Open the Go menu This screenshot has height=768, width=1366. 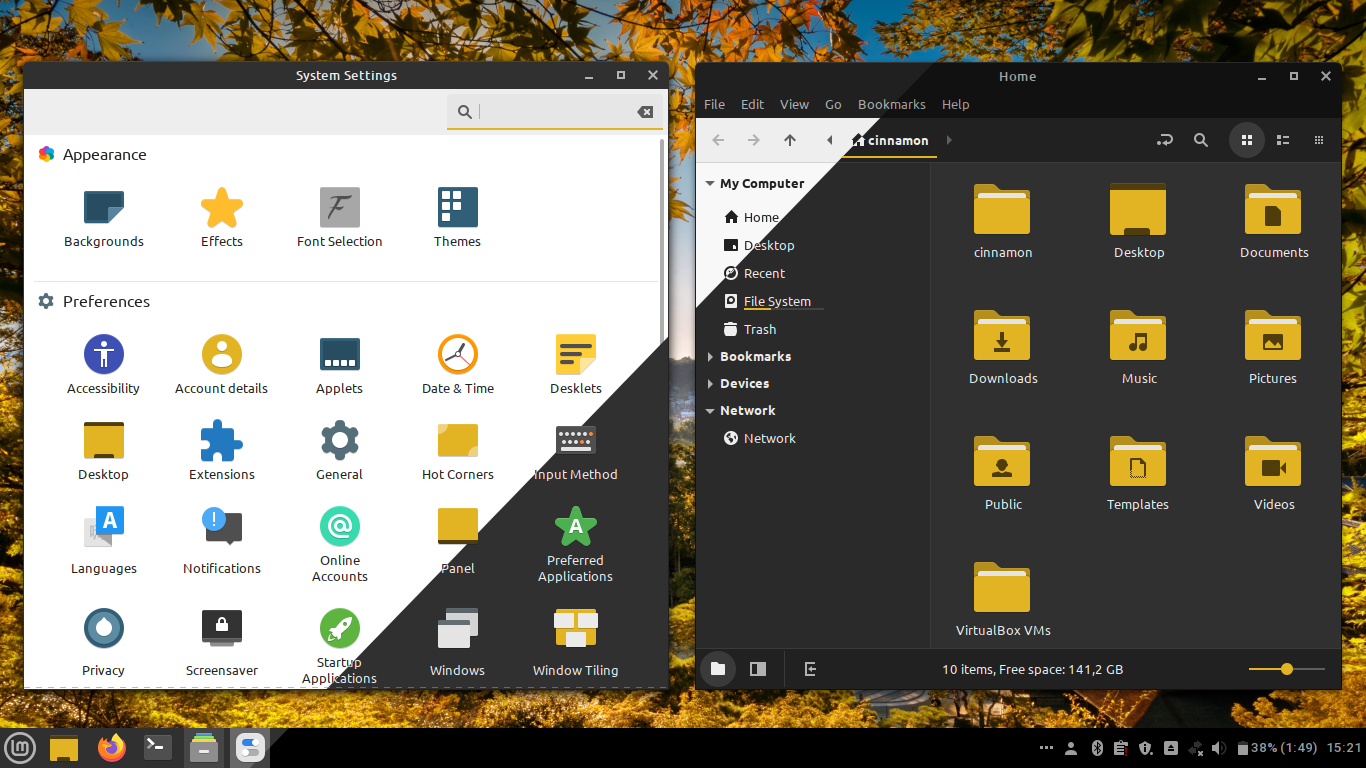pyautogui.click(x=833, y=104)
